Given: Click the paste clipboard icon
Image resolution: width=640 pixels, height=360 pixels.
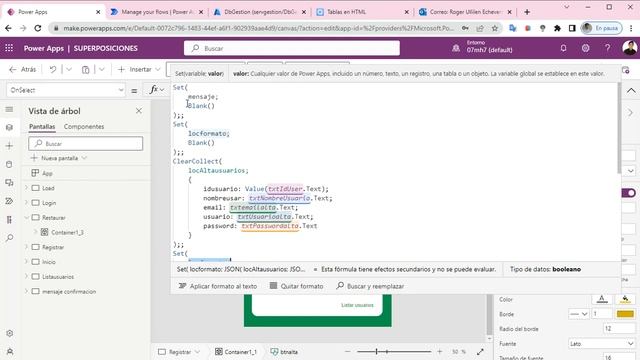Looking at the screenshot, I should click(85, 69).
